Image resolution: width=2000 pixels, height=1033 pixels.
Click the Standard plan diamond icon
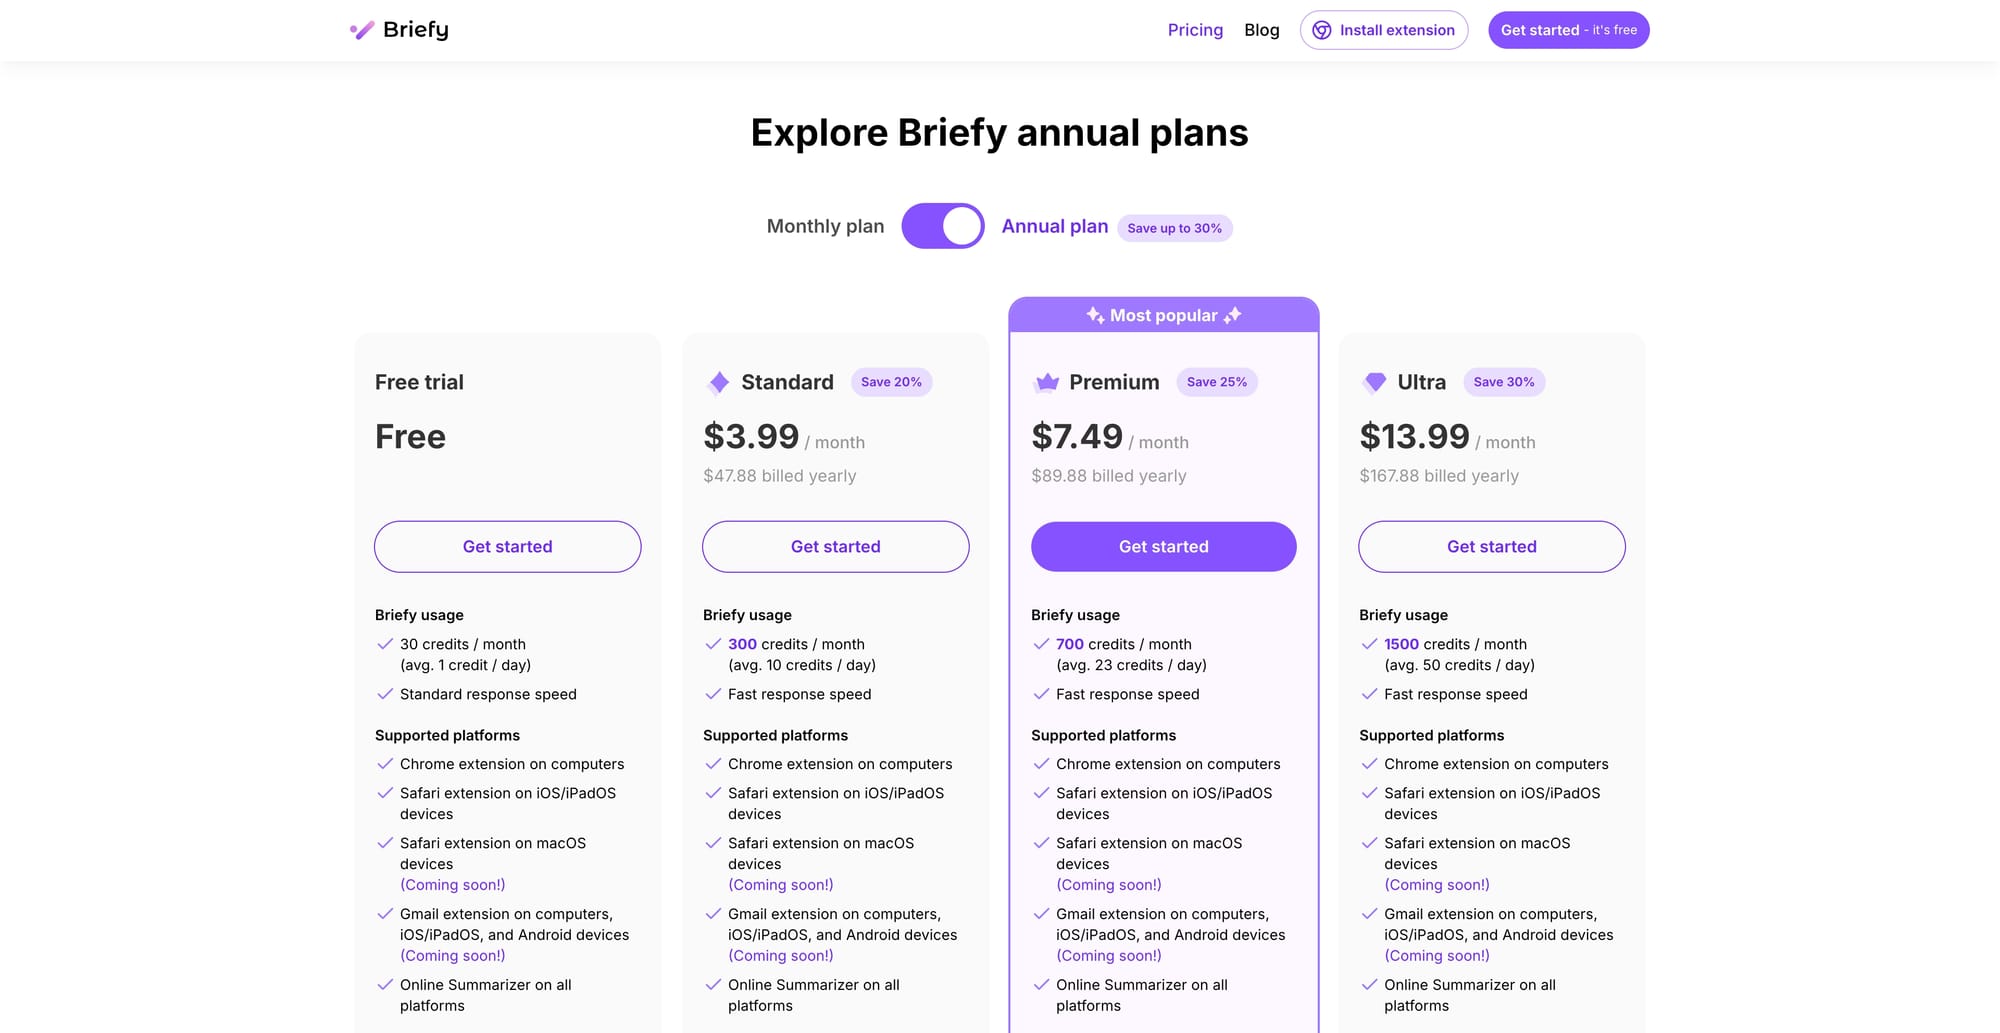[719, 382]
